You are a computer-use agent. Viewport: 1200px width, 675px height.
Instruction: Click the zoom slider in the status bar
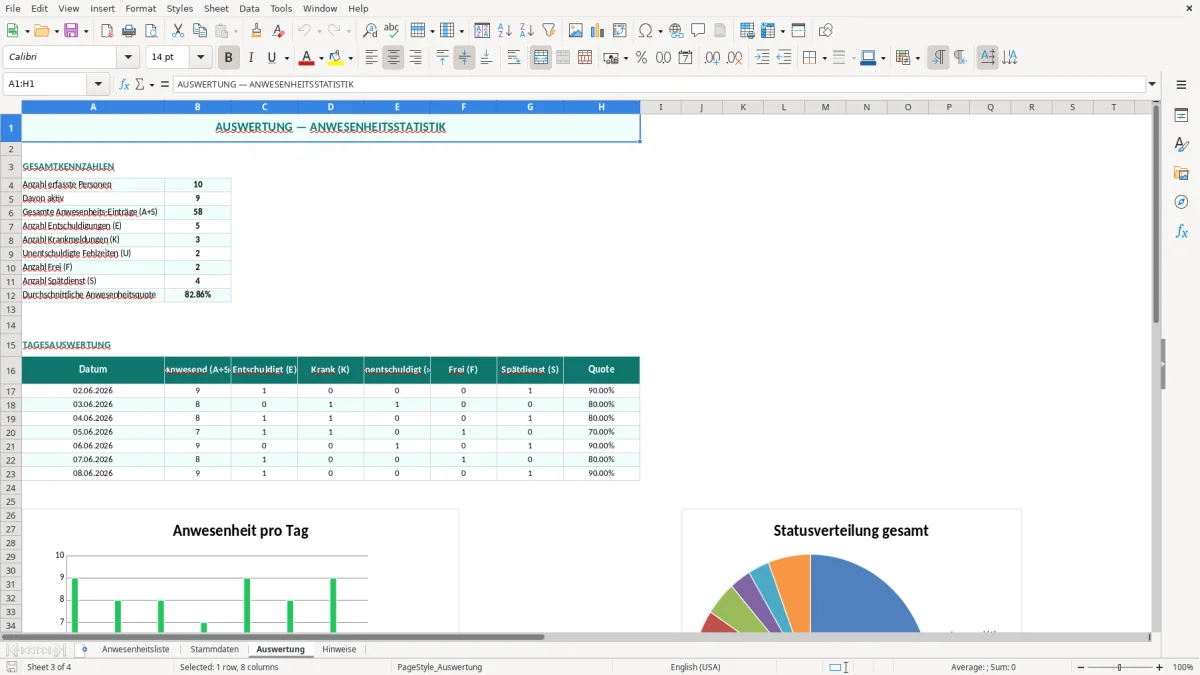pyautogui.click(x=1119, y=667)
